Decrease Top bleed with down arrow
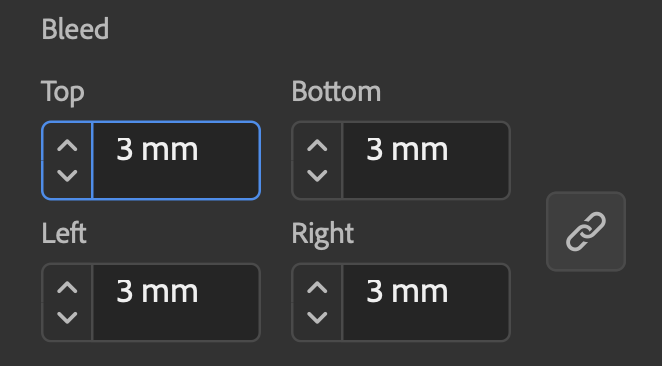This screenshot has width=662, height=366. click(x=67, y=175)
